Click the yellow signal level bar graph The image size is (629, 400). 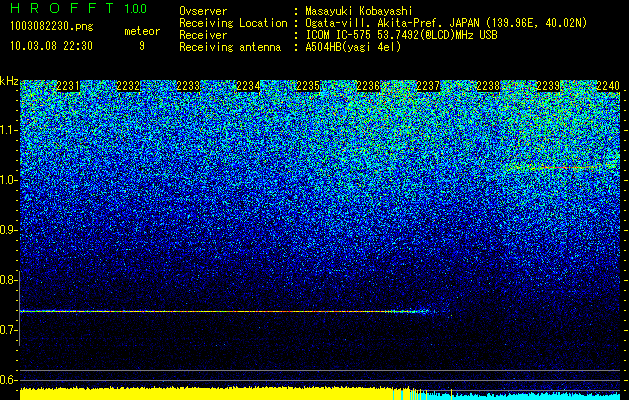click(209, 394)
